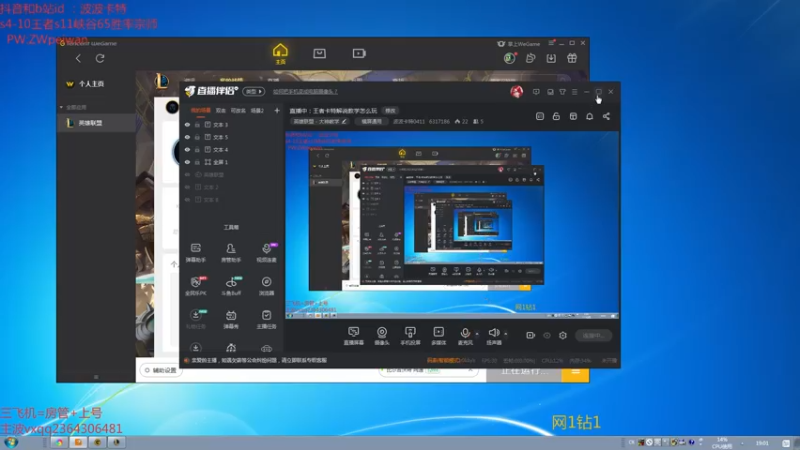The width and height of the screenshot is (800, 450).
Task: Click the streamer profile avatar in title bar
Action: (517, 92)
